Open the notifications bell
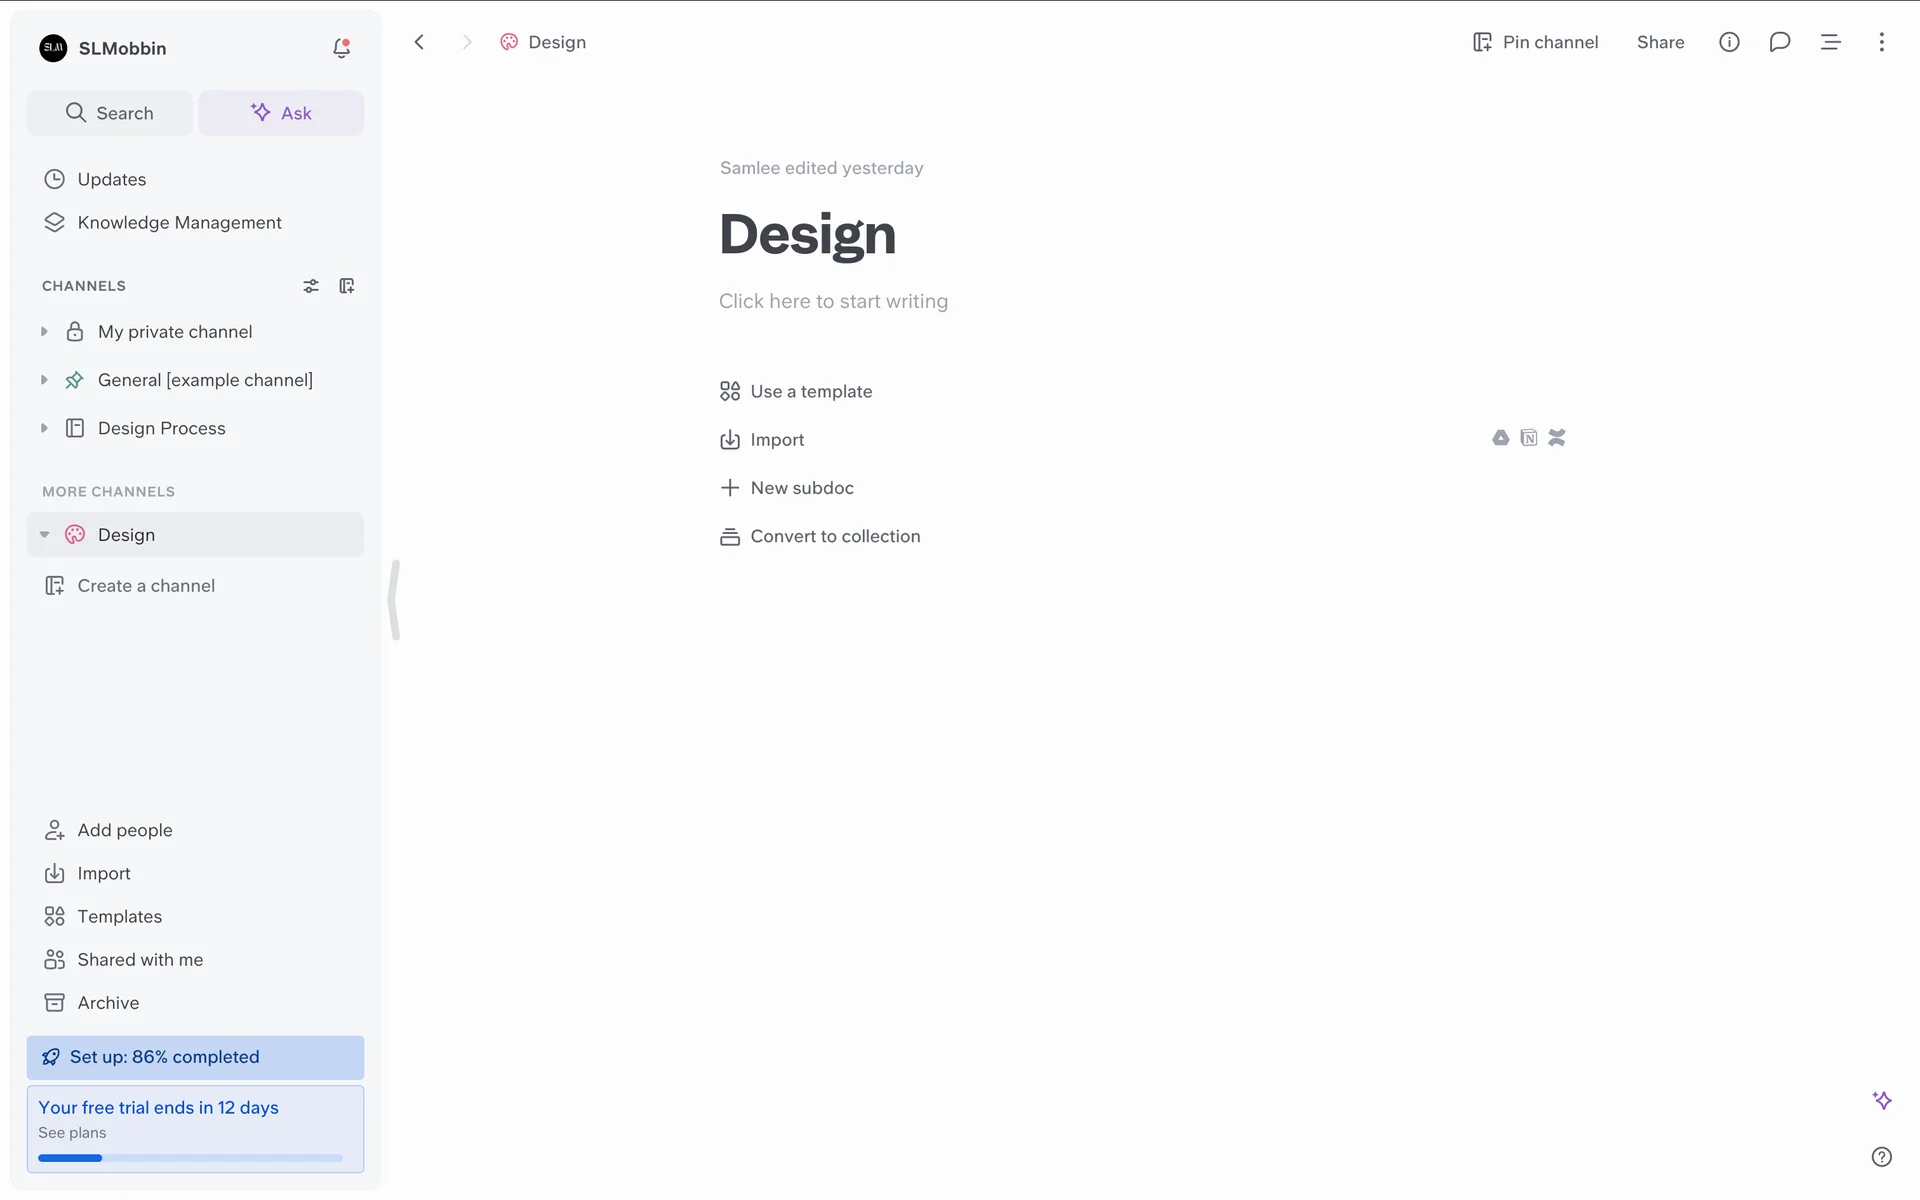The height and width of the screenshot is (1200, 1920). tap(341, 48)
